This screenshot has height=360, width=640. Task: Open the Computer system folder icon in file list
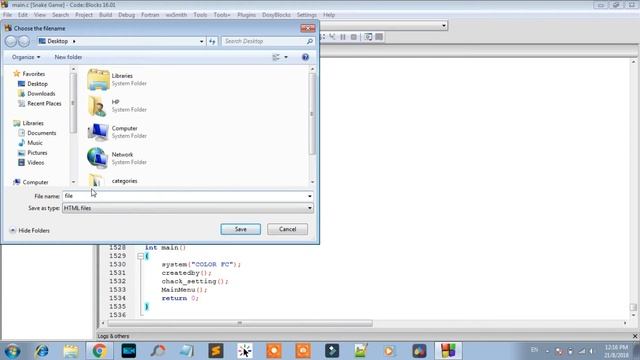tap(98, 132)
